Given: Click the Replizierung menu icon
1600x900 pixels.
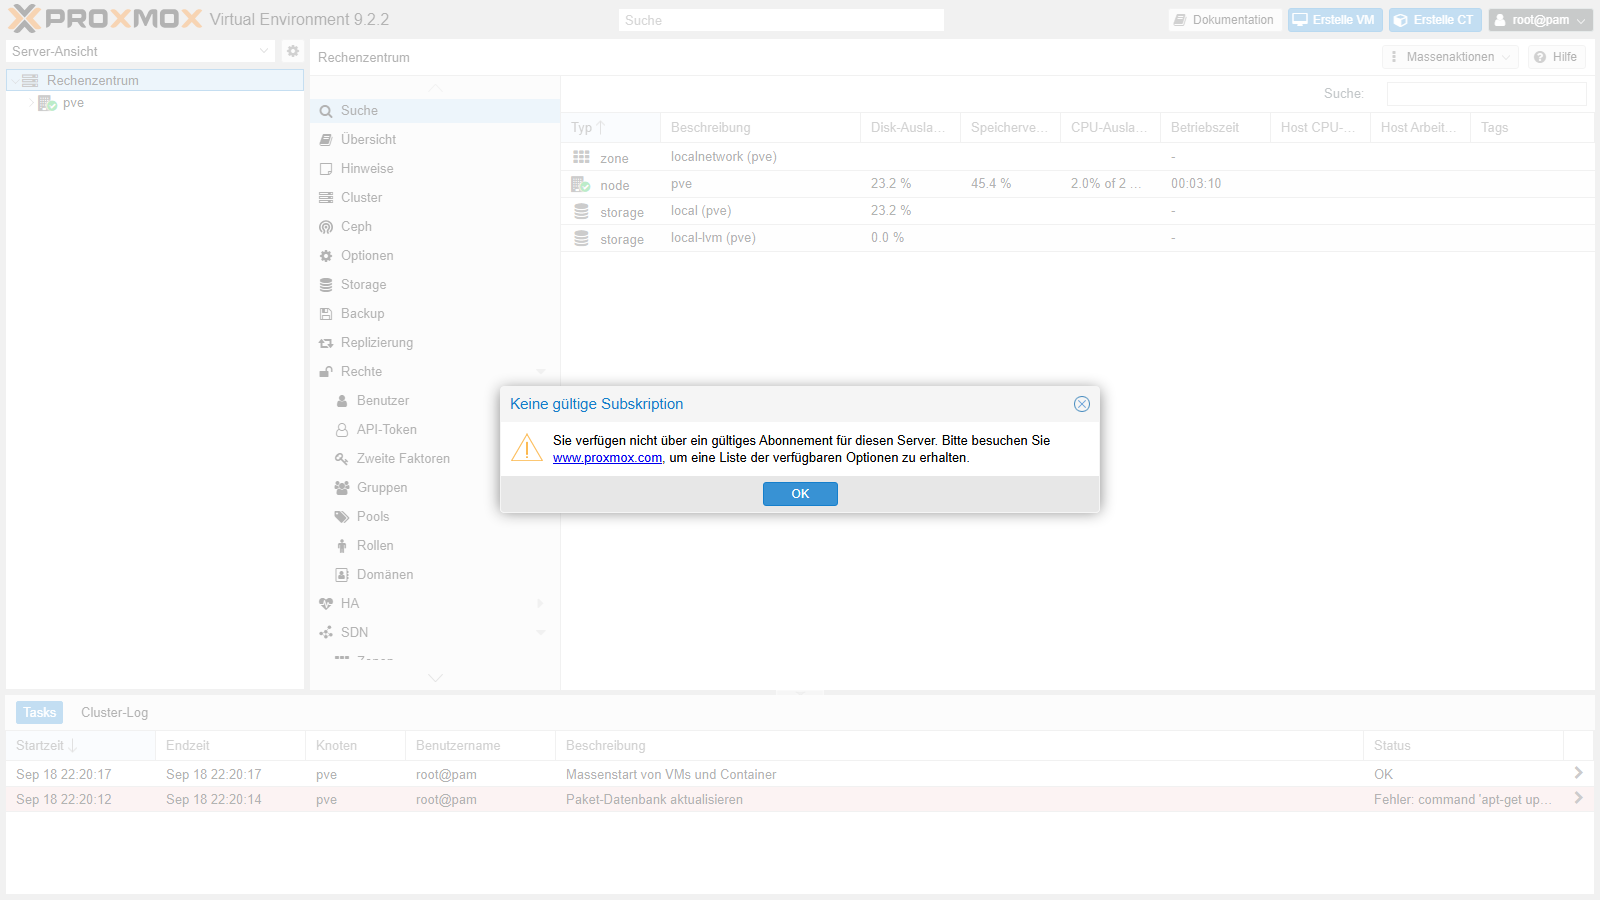Looking at the screenshot, I should (326, 343).
